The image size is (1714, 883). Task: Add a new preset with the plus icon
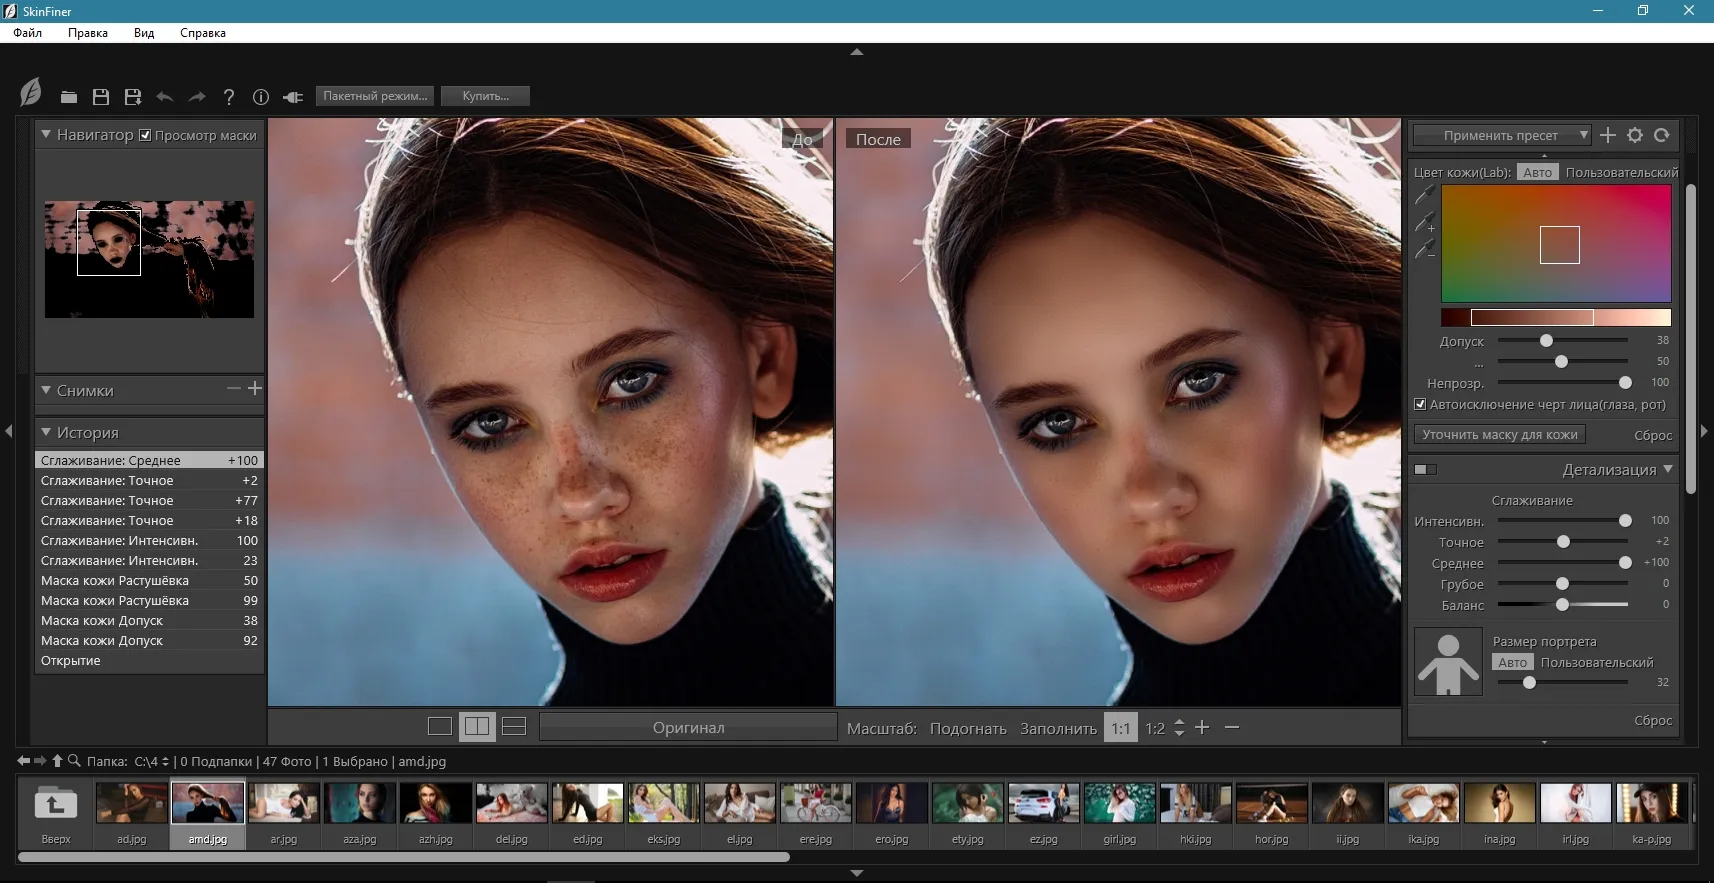click(x=1608, y=135)
